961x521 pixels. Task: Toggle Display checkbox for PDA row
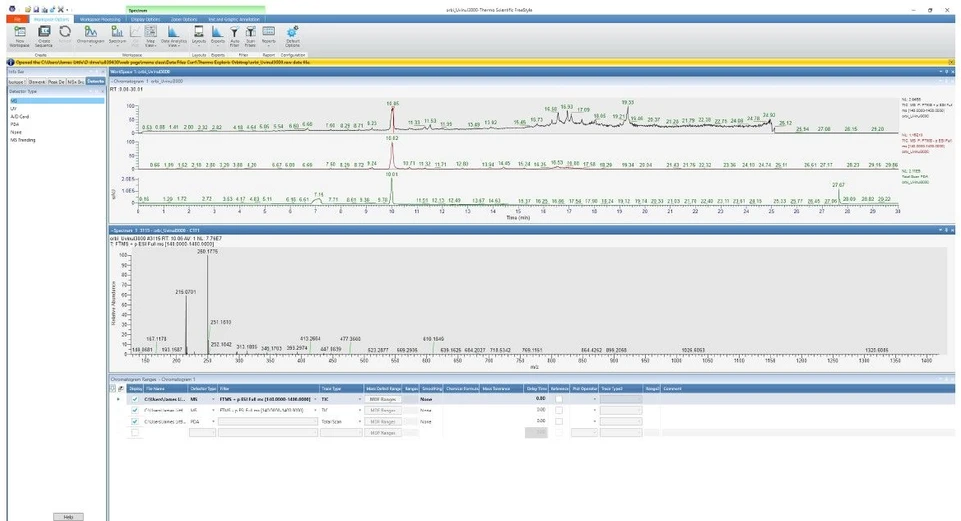[135, 421]
